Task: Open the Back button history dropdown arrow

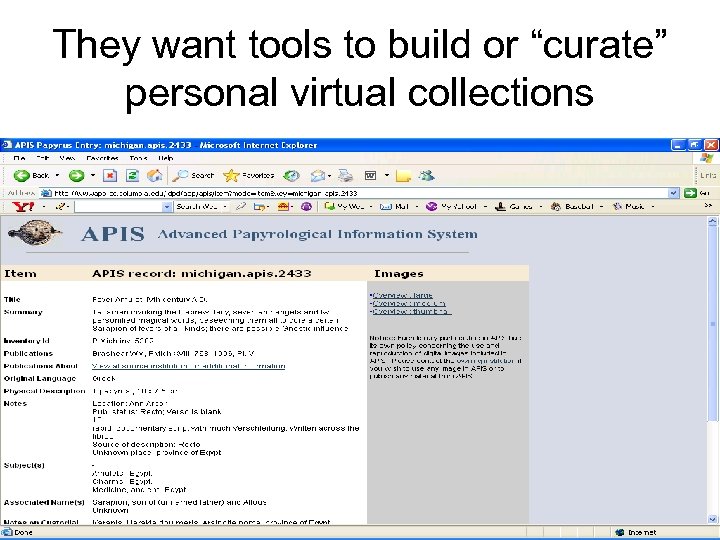Action: (x=57, y=175)
